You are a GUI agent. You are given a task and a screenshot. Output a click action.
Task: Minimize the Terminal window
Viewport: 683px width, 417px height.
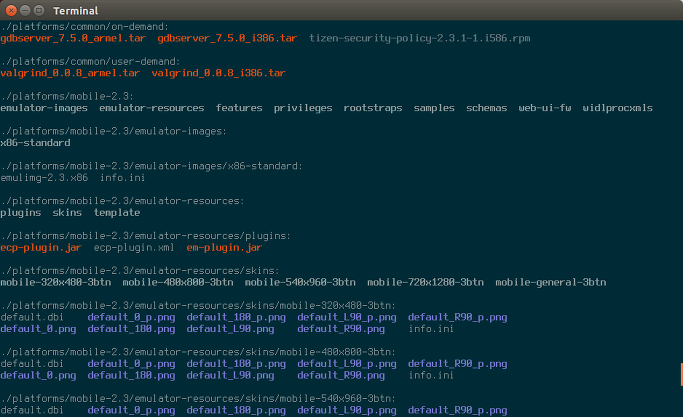coord(25,10)
